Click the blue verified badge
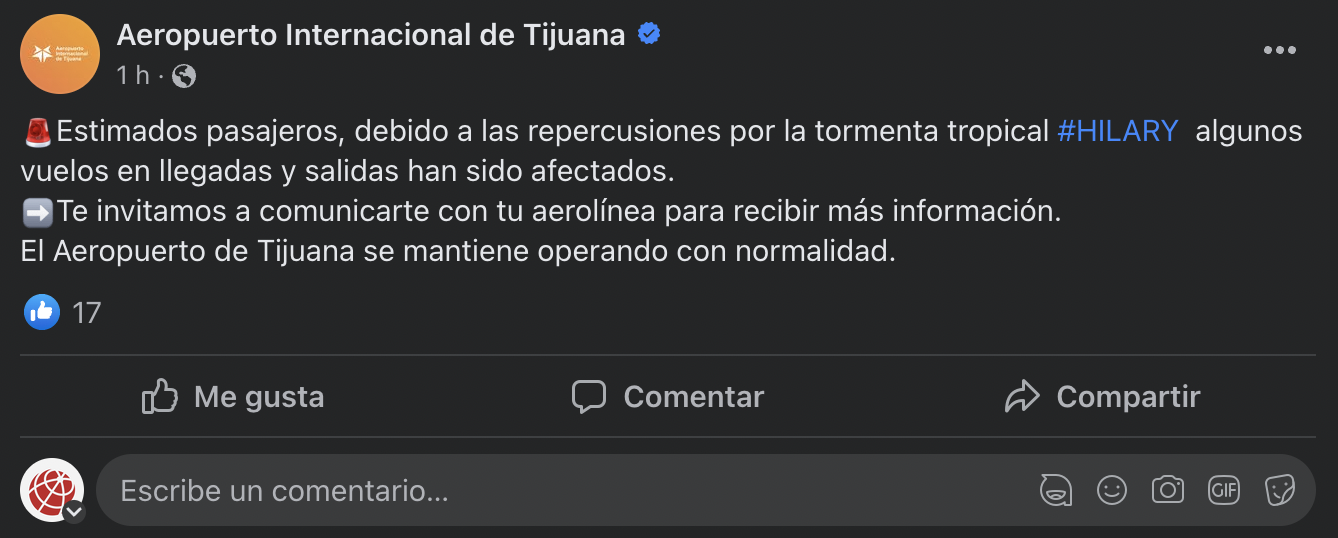 coord(649,35)
